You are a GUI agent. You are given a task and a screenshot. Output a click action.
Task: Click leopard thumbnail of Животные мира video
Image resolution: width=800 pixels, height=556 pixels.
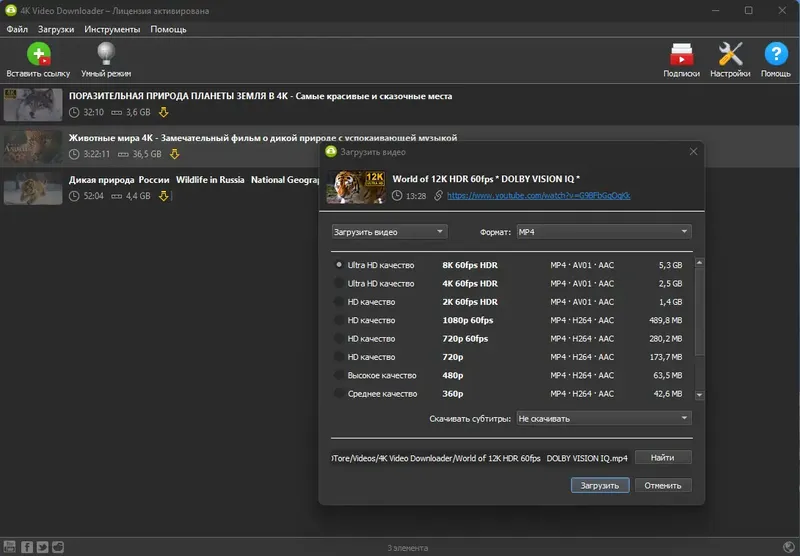[33, 146]
